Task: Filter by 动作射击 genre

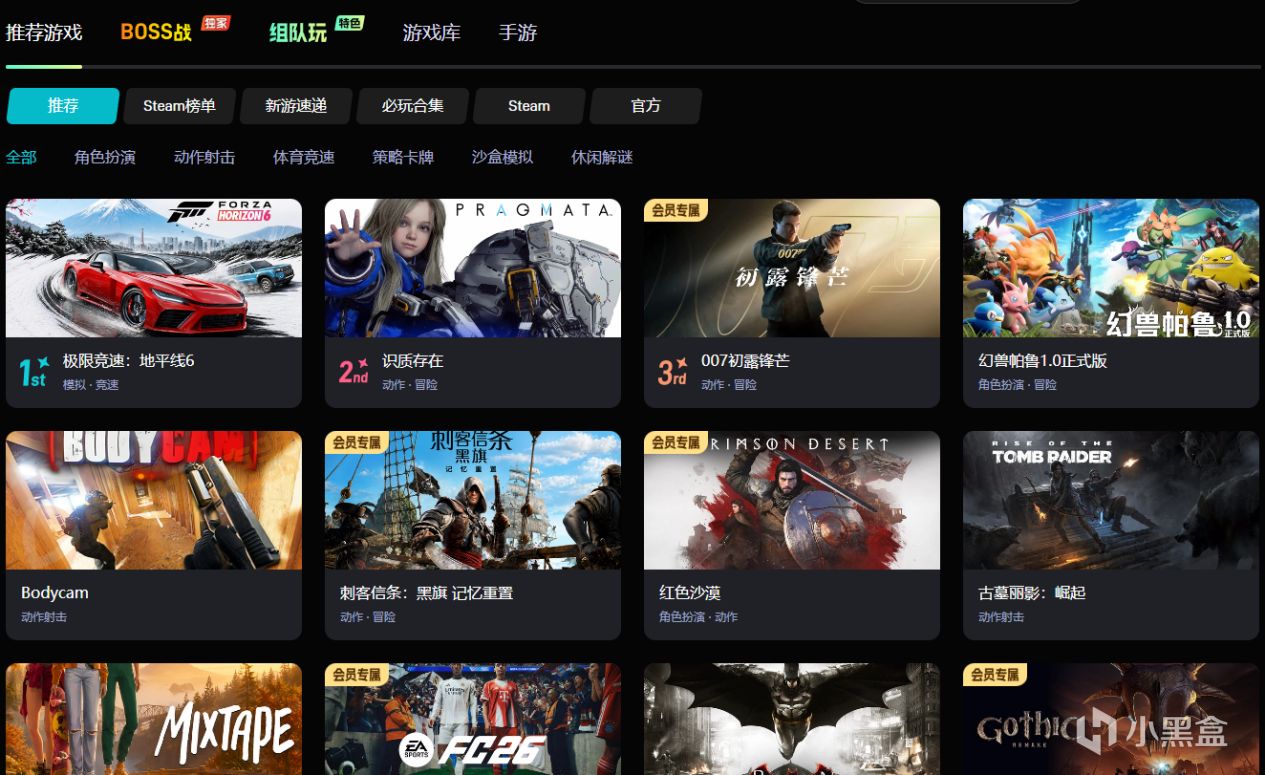Action: point(204,157)
